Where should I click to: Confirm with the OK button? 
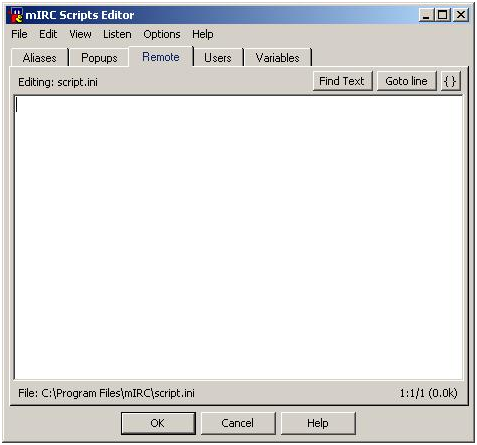tap(158, 423)
